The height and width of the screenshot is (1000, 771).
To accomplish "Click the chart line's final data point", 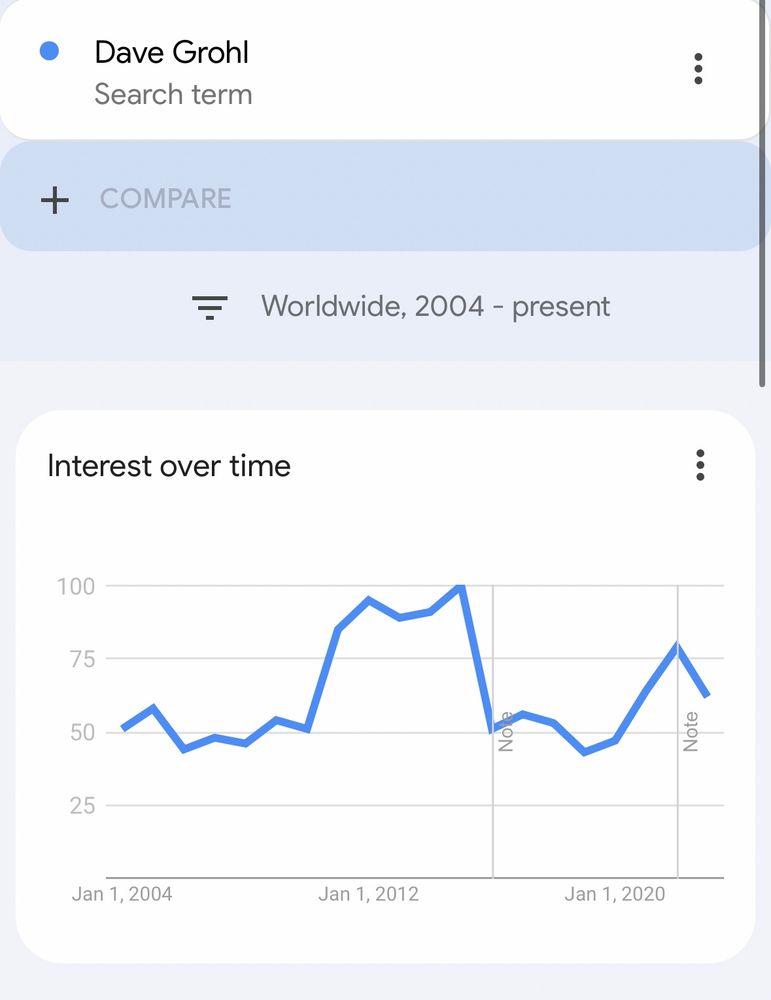I will pyautogui.click(x=707, y=696).
